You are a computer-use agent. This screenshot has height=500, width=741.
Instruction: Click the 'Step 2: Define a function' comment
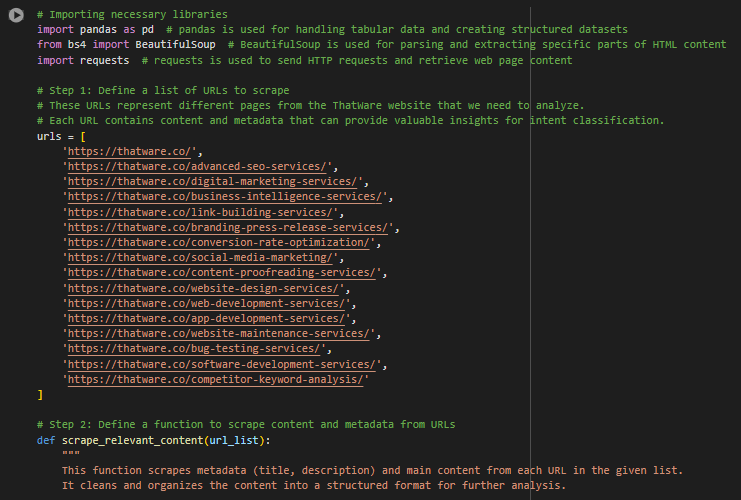click(246, 424)
